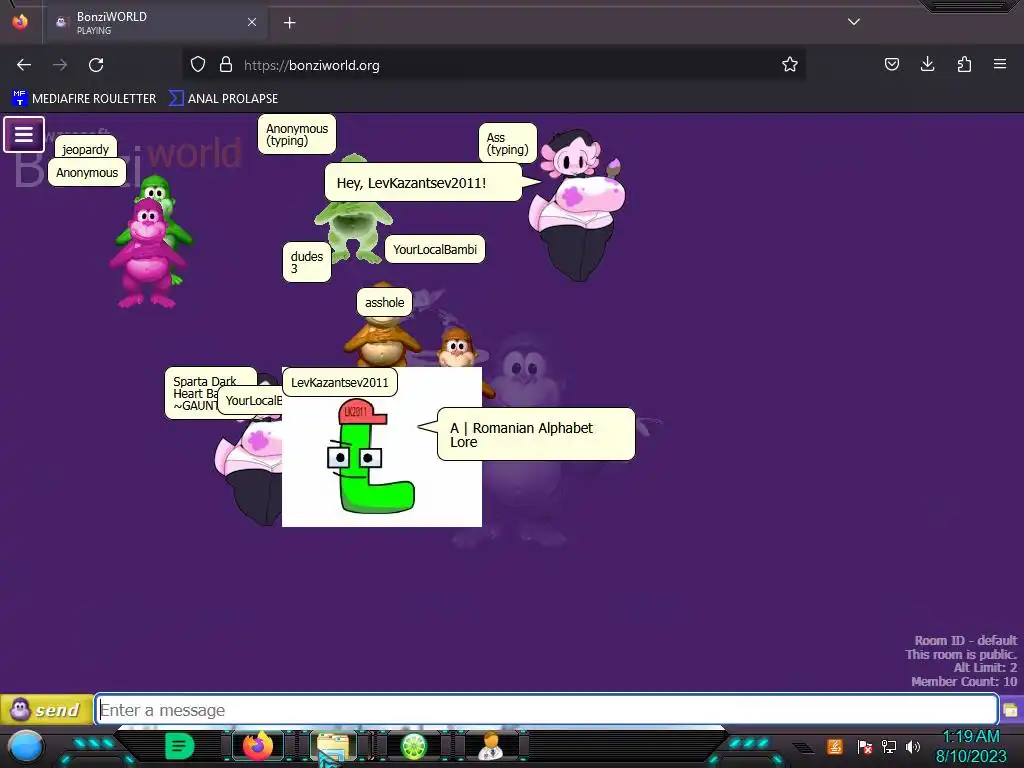This screenshot has height=768, width=1024.
Task: Select the BonziWORLD playing tab
Action: pyautogui.click(x=155, y=23)
